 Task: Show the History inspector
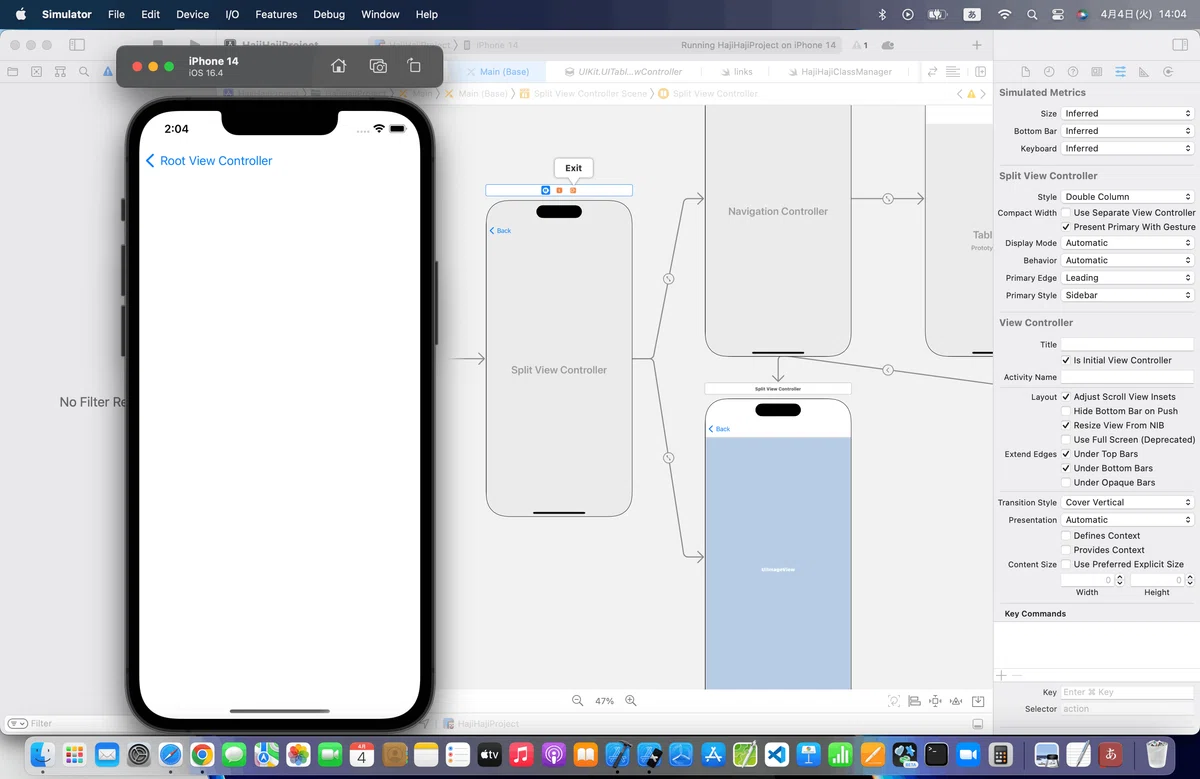pos(1049,72)
